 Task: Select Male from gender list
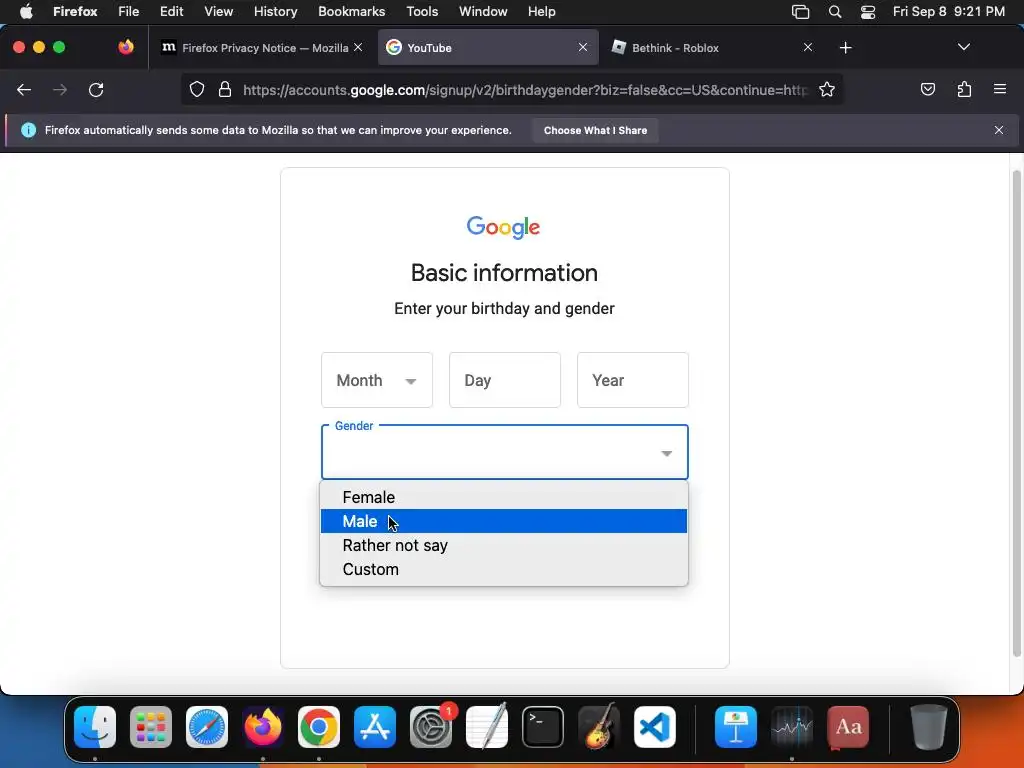(x=504, y=521)
